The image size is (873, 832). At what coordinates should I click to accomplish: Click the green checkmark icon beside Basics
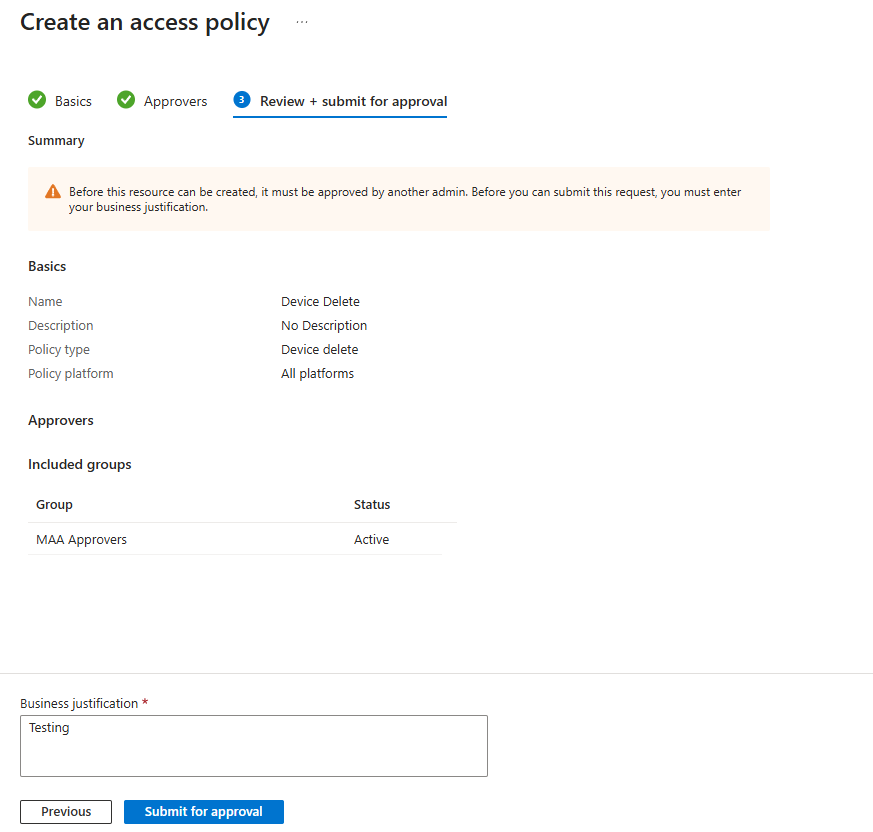tap(37, 100)
